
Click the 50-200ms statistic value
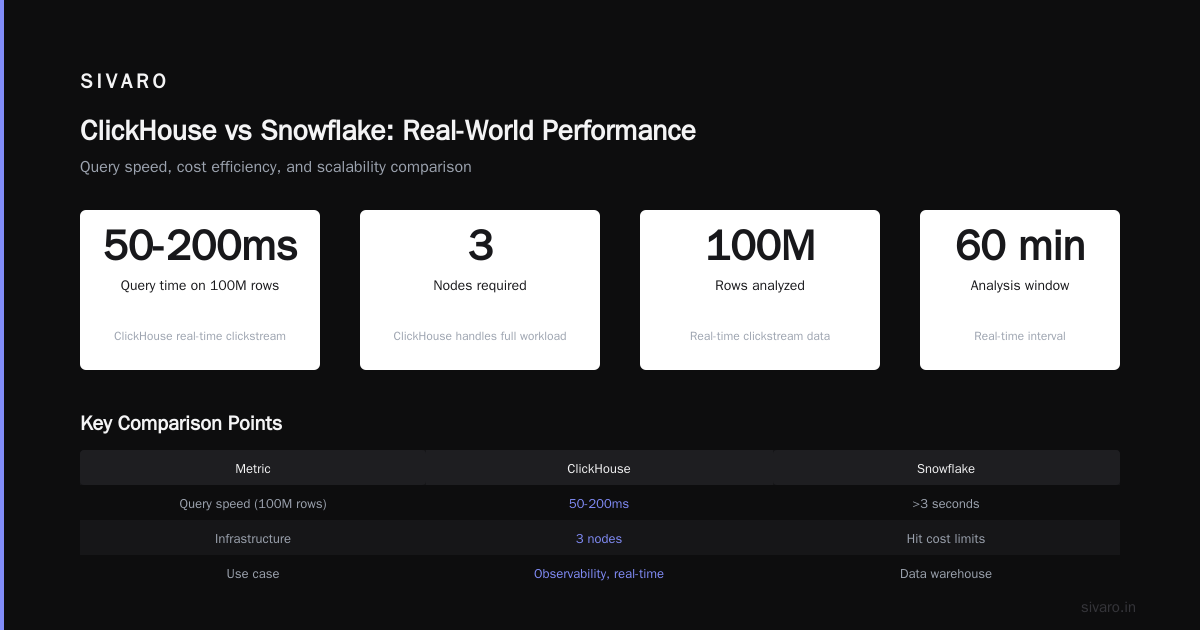[200, 245]
